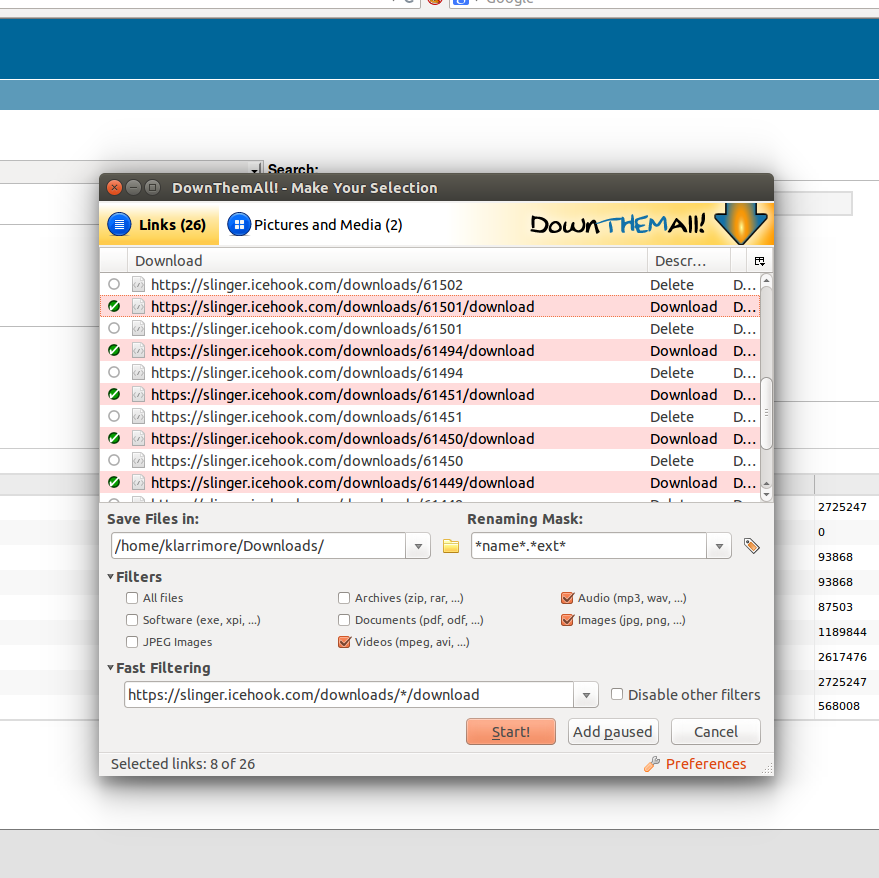Click the DownThemAll! logo arrow

(740, 223)
